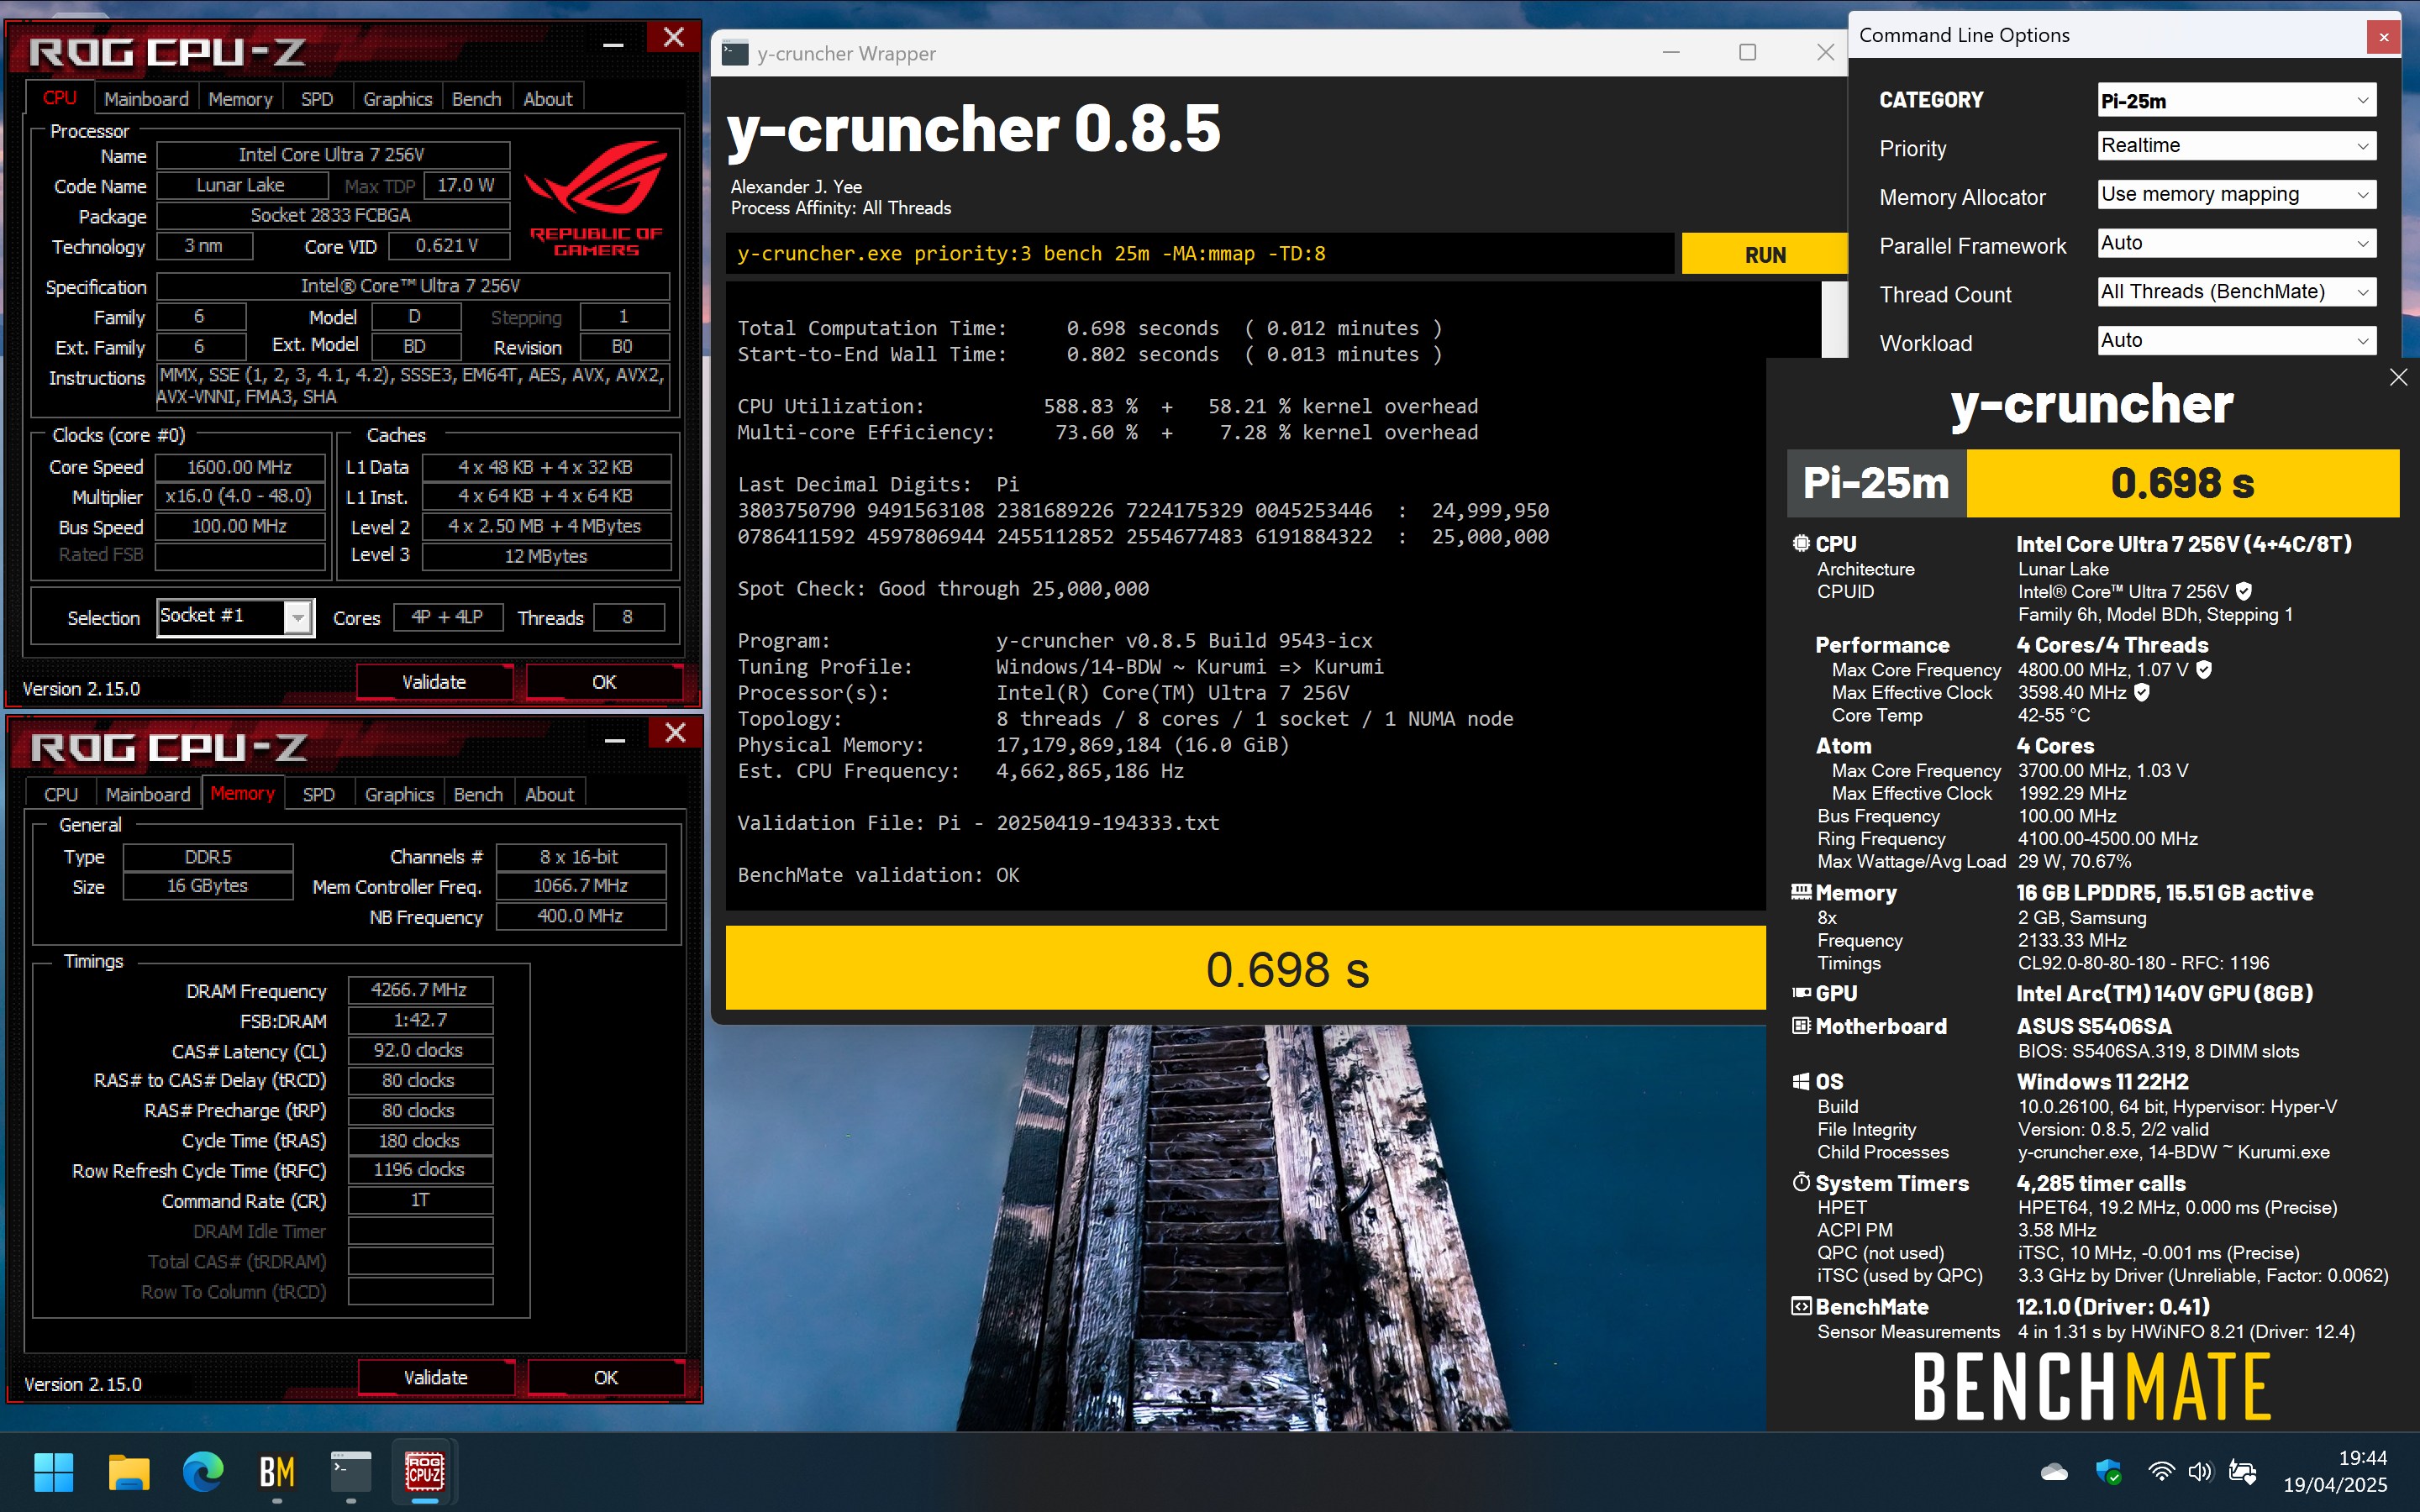Open SPD tab in bottom CPU-Z window
The height and width of the screenshot is (1512, 2420).
tap(318, 794)
